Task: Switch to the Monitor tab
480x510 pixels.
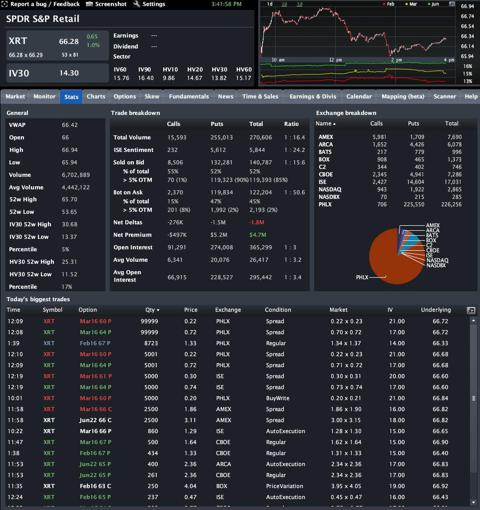Action: (x=44, y=97)
